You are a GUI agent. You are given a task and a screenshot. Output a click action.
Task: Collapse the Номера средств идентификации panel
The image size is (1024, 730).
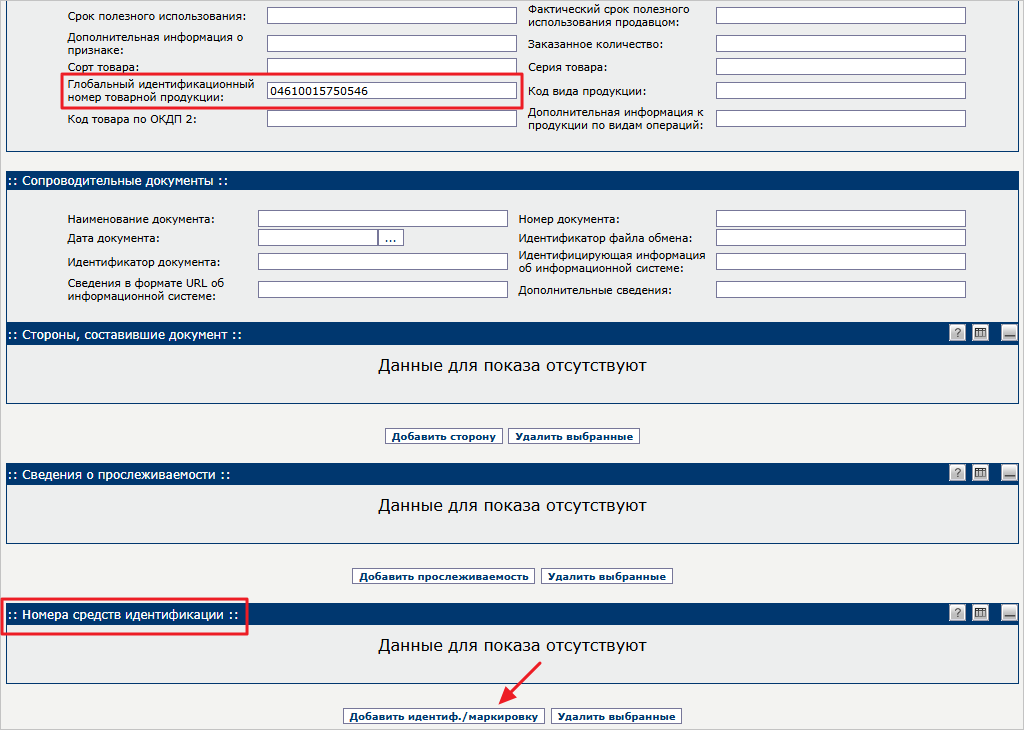coord(1009,613)
